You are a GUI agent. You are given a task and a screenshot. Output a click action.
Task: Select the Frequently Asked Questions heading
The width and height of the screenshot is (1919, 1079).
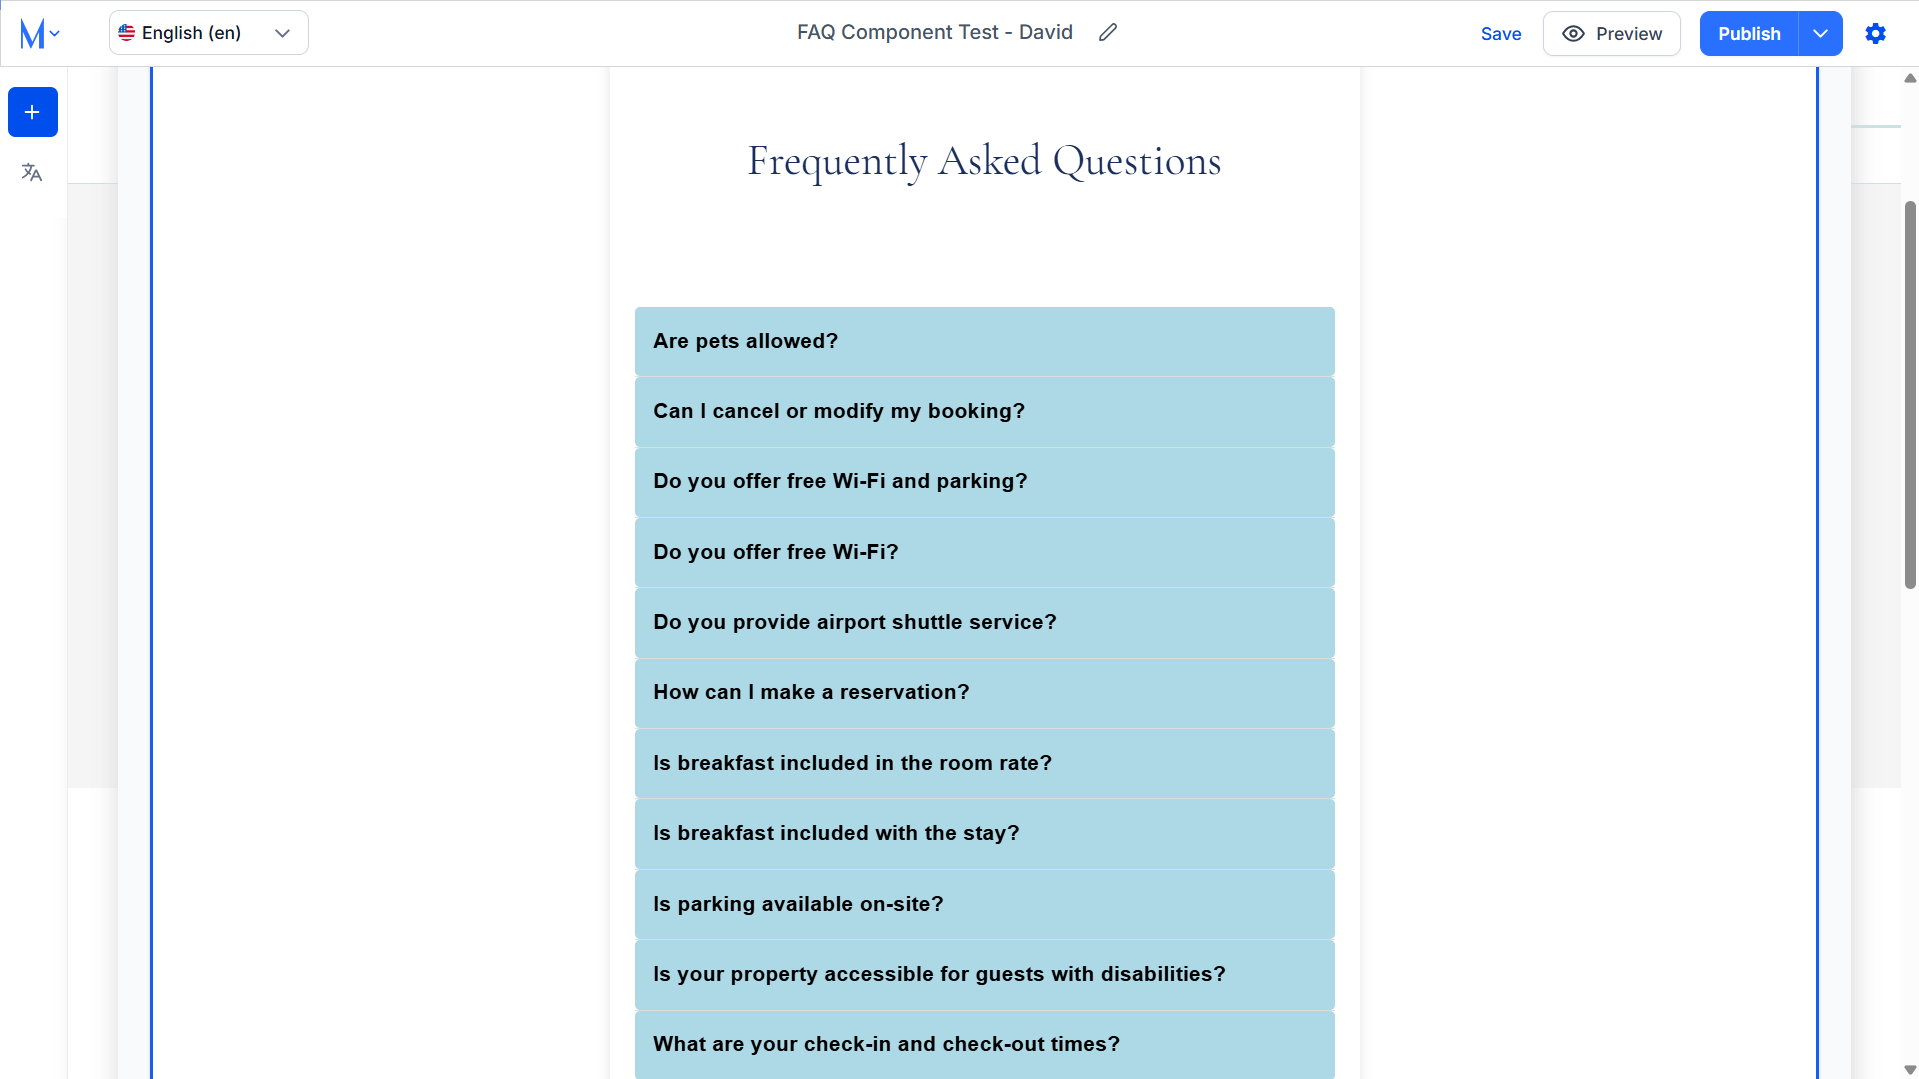(x=984, y=161)
